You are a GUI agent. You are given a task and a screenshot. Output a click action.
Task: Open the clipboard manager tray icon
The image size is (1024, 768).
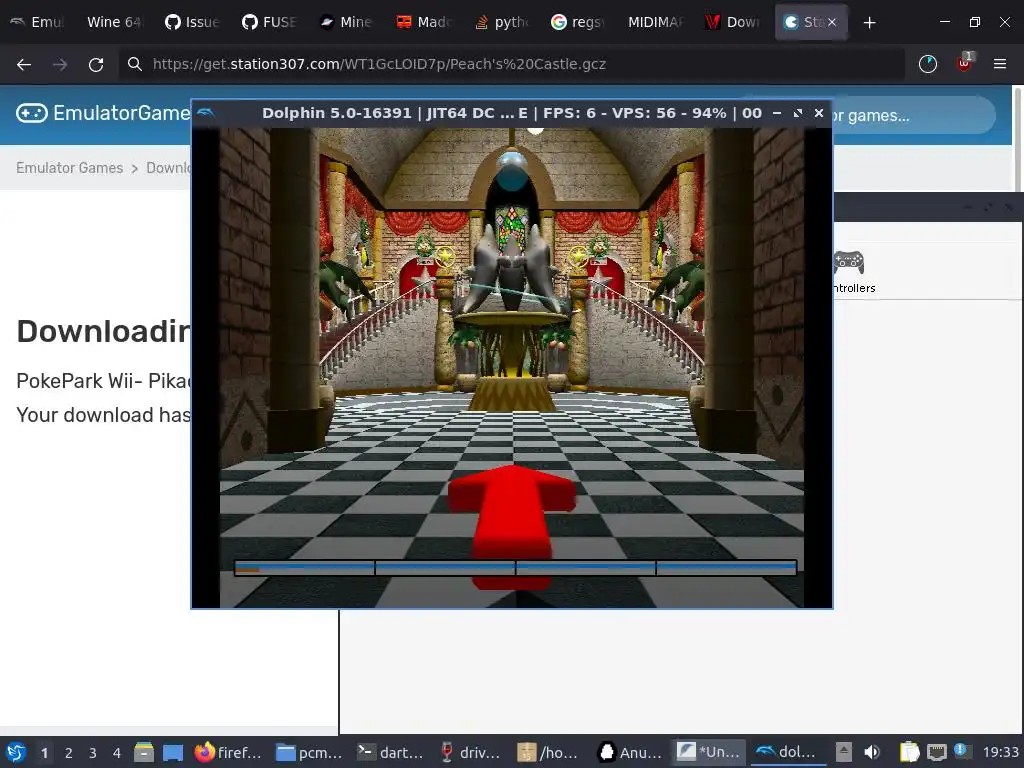click(909, 752)
